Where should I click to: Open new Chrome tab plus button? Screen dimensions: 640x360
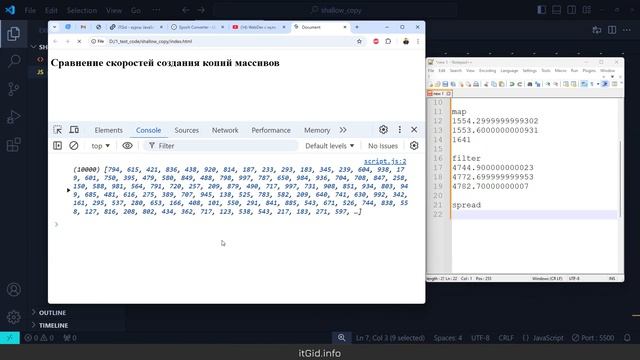point(357,27)
